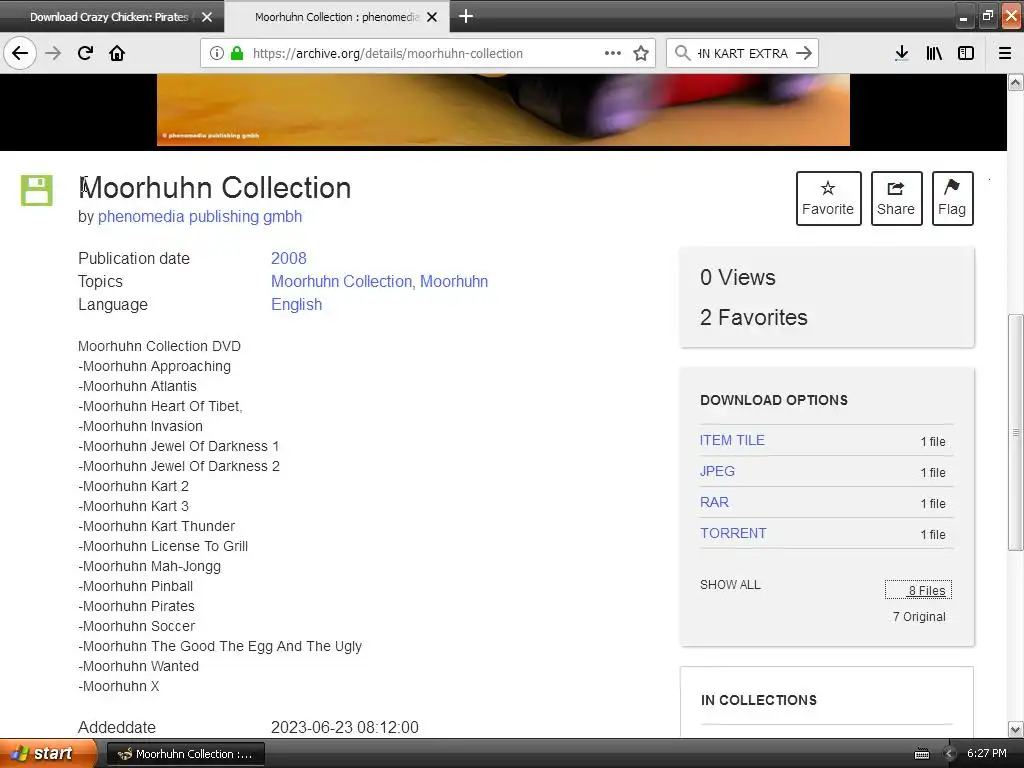Screen dimensions: 1024x768
Task: Go back with the browser Back arrow
Action: point(20,53)
